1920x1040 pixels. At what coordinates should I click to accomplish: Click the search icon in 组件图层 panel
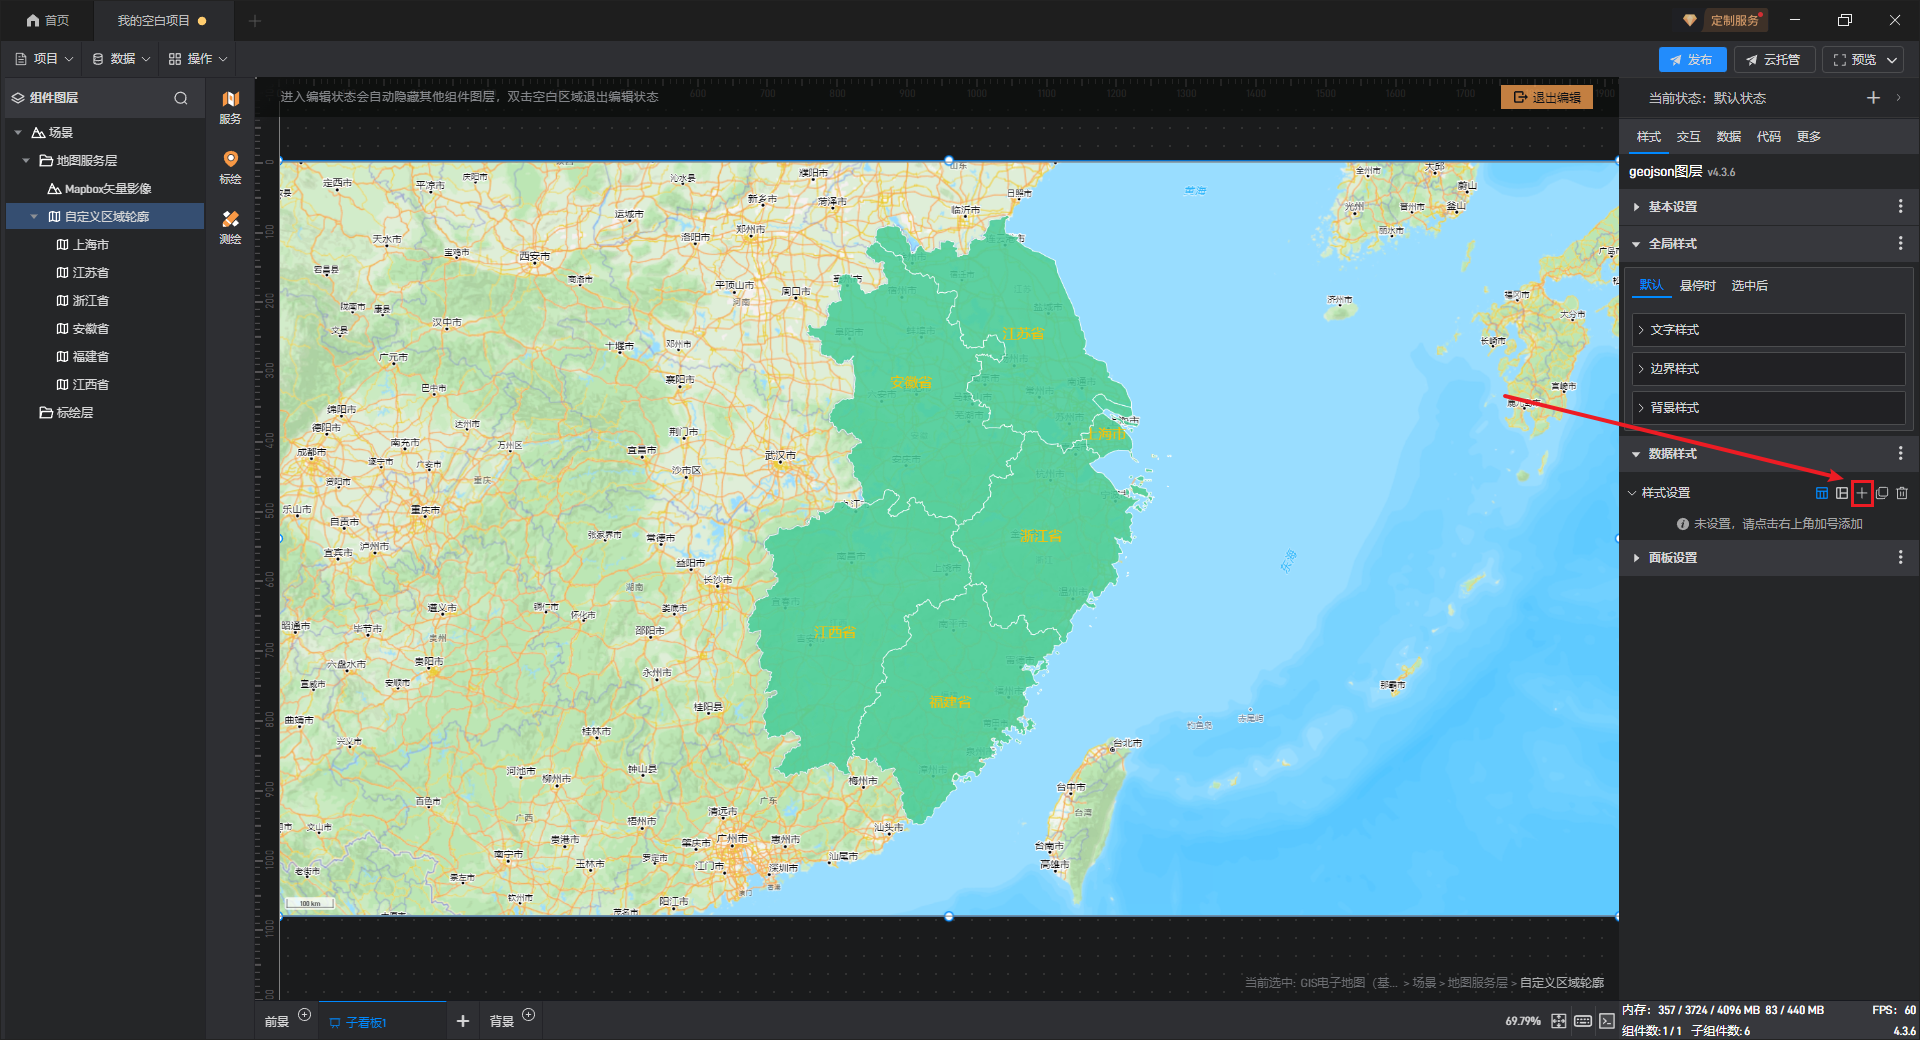[x=181, y=98]
